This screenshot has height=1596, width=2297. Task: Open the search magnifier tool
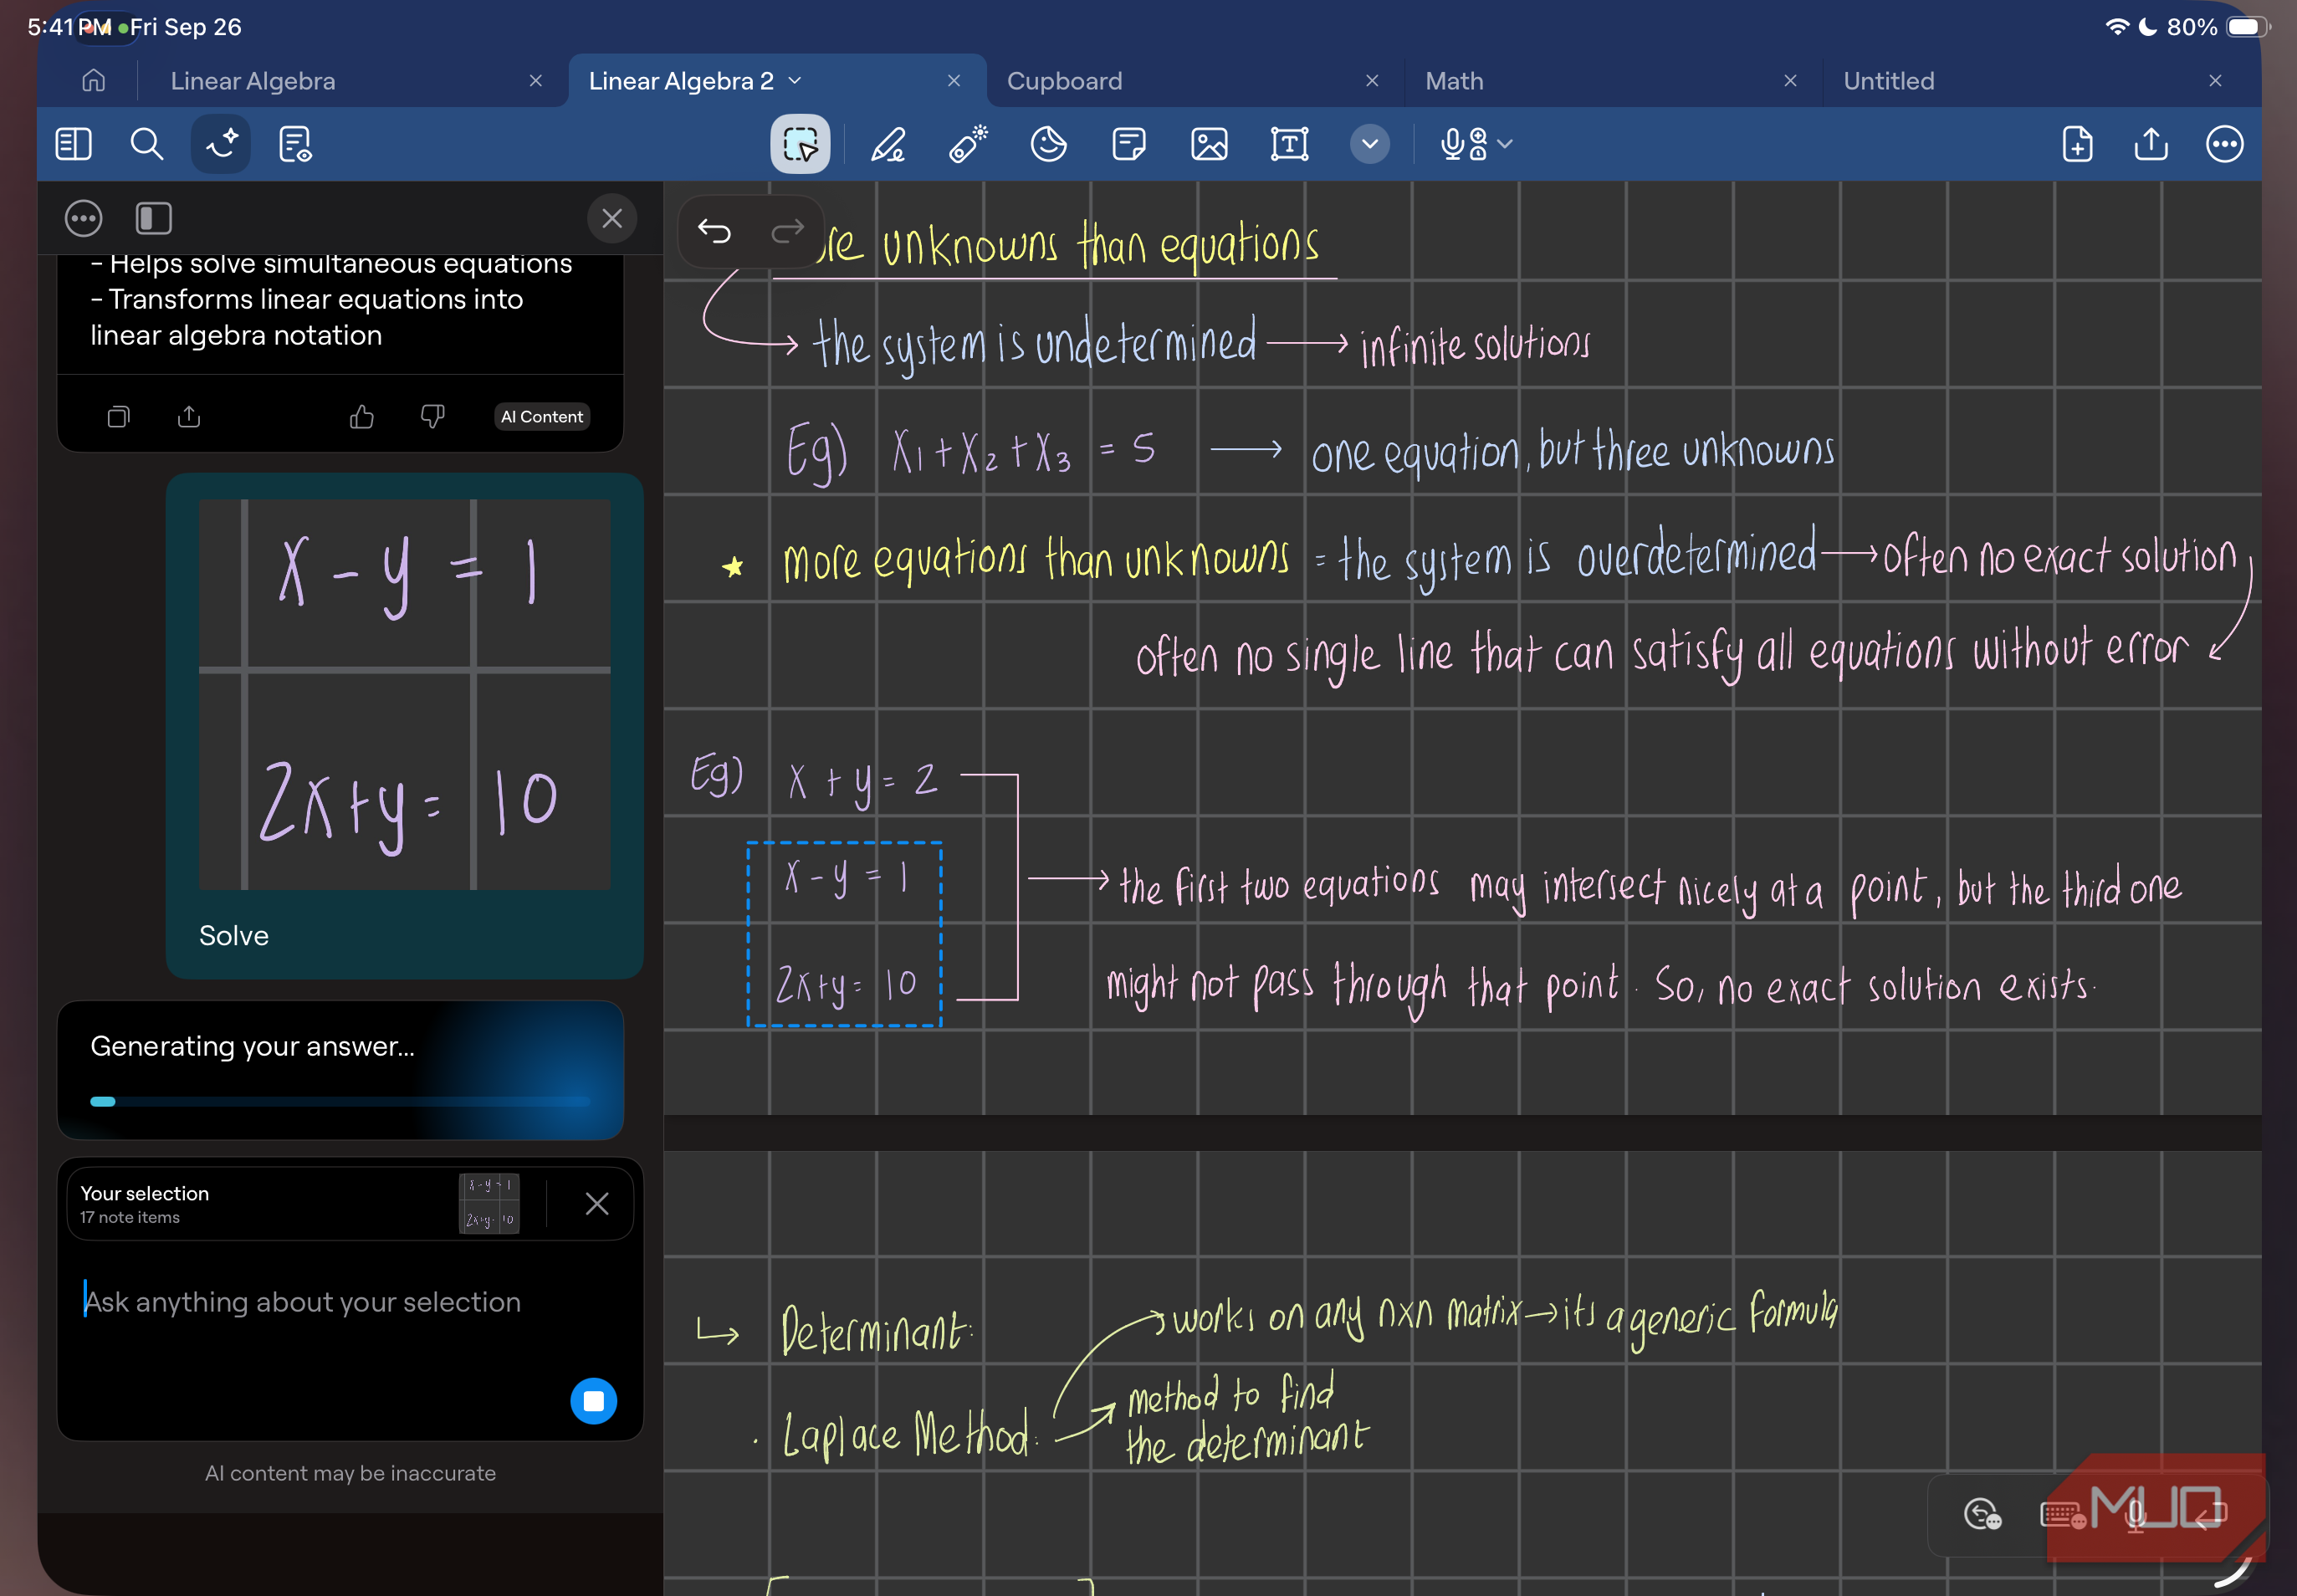click(x=147, y=144)
